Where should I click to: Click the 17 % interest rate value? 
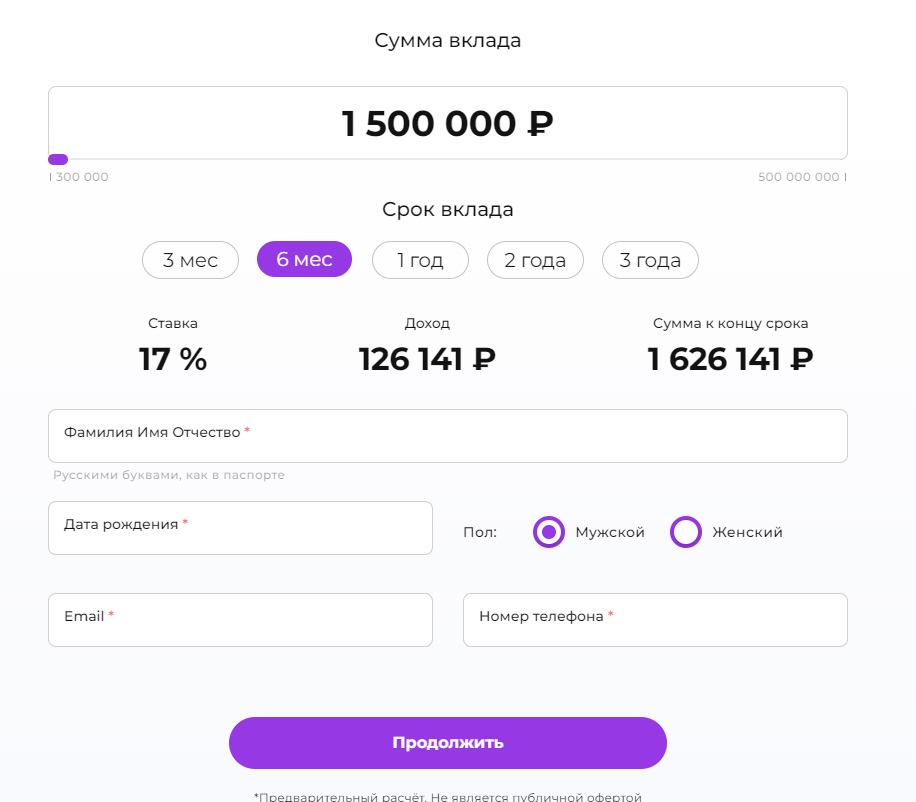coord(173,359)
